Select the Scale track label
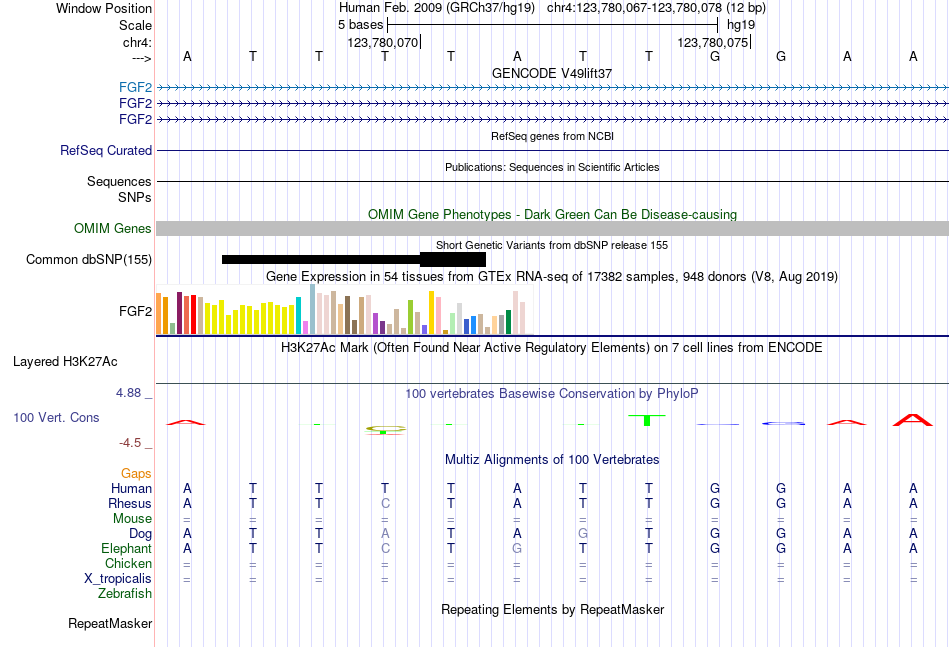The height and width of the screenshot is (647, 950). [135, 25]
